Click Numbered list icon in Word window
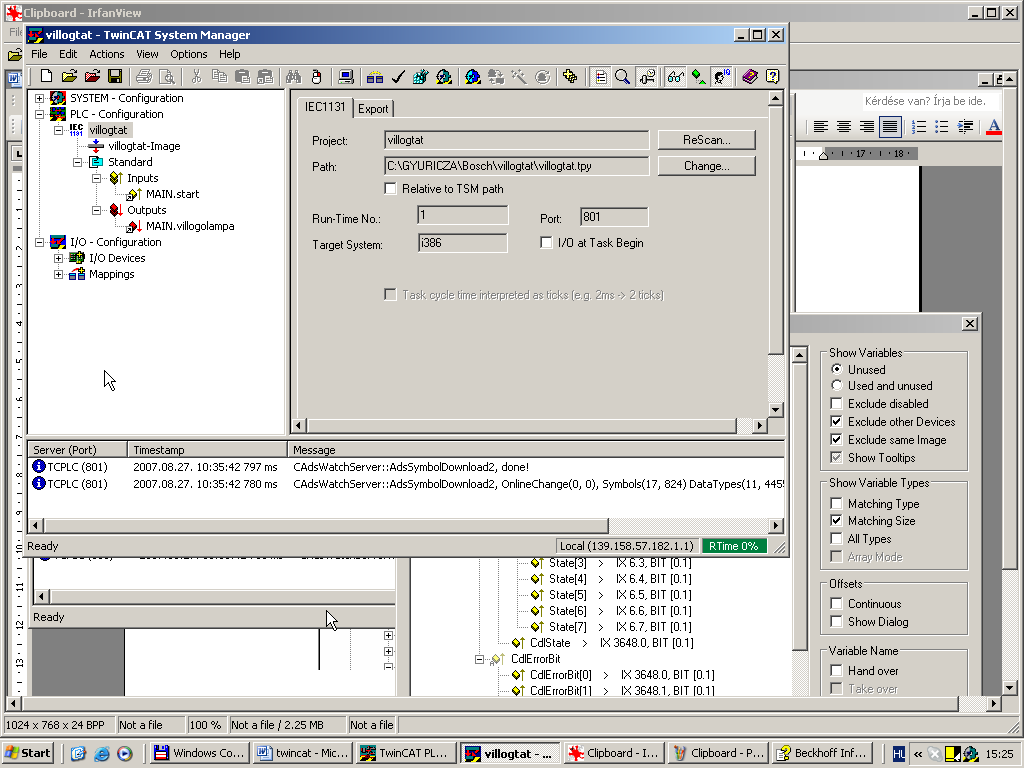The image size is (1024, 768). pos(919,127)
